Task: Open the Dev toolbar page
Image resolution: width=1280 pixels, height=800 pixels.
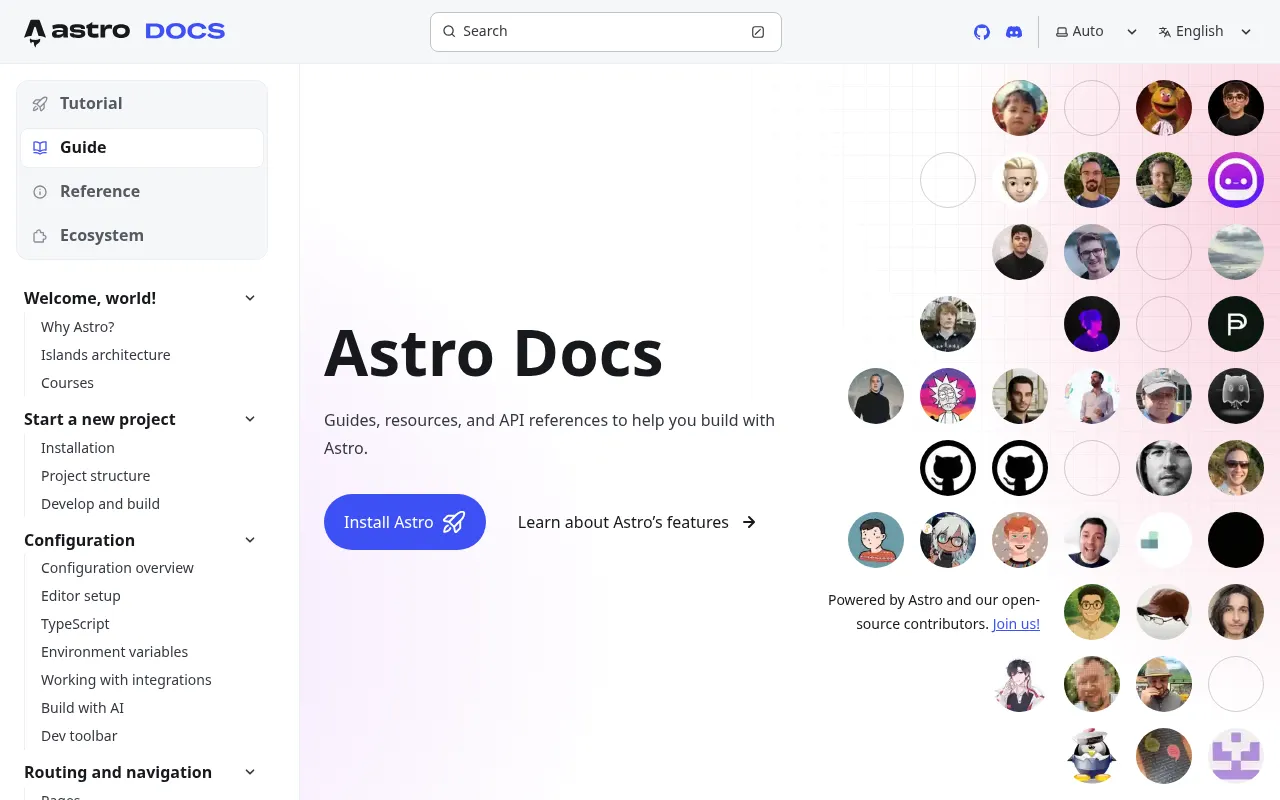Action: pyautogui.click(x=79, y=736)
